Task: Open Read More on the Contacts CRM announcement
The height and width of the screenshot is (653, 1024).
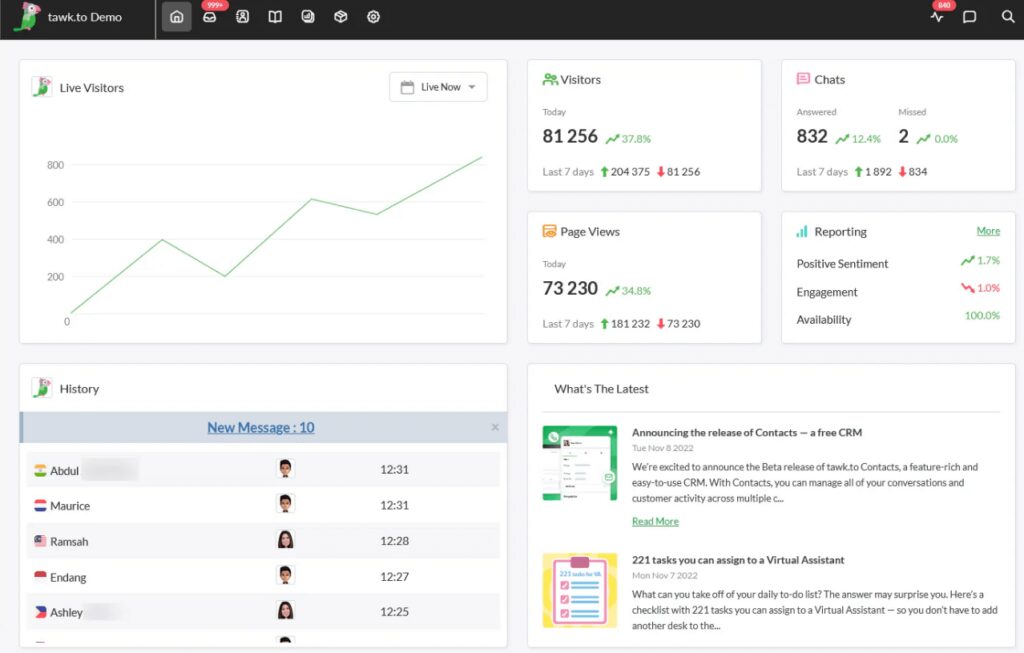Action: 655,521
